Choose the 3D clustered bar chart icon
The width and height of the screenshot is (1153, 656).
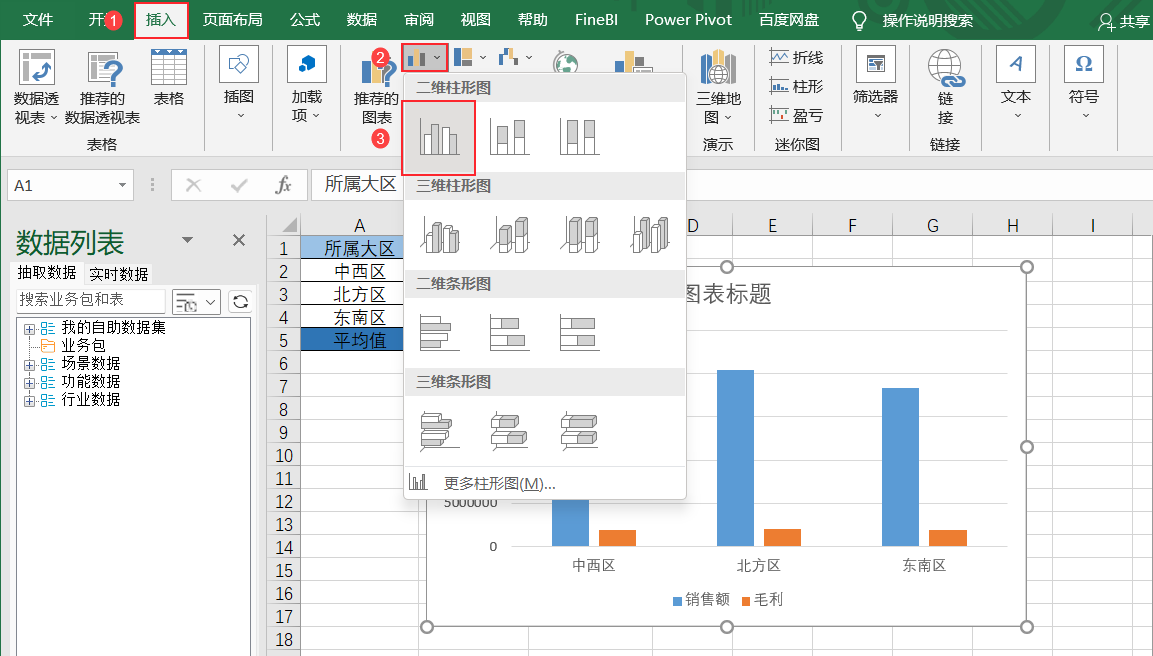(439, 430)
